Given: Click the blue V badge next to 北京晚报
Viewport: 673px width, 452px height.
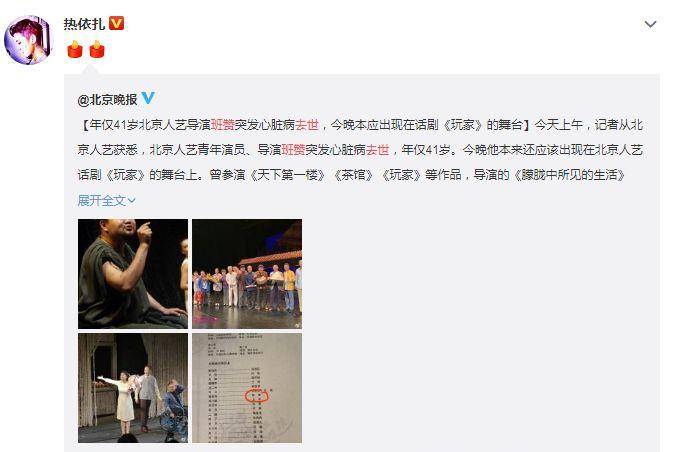Looking at the screenshot, I should 148,98.
